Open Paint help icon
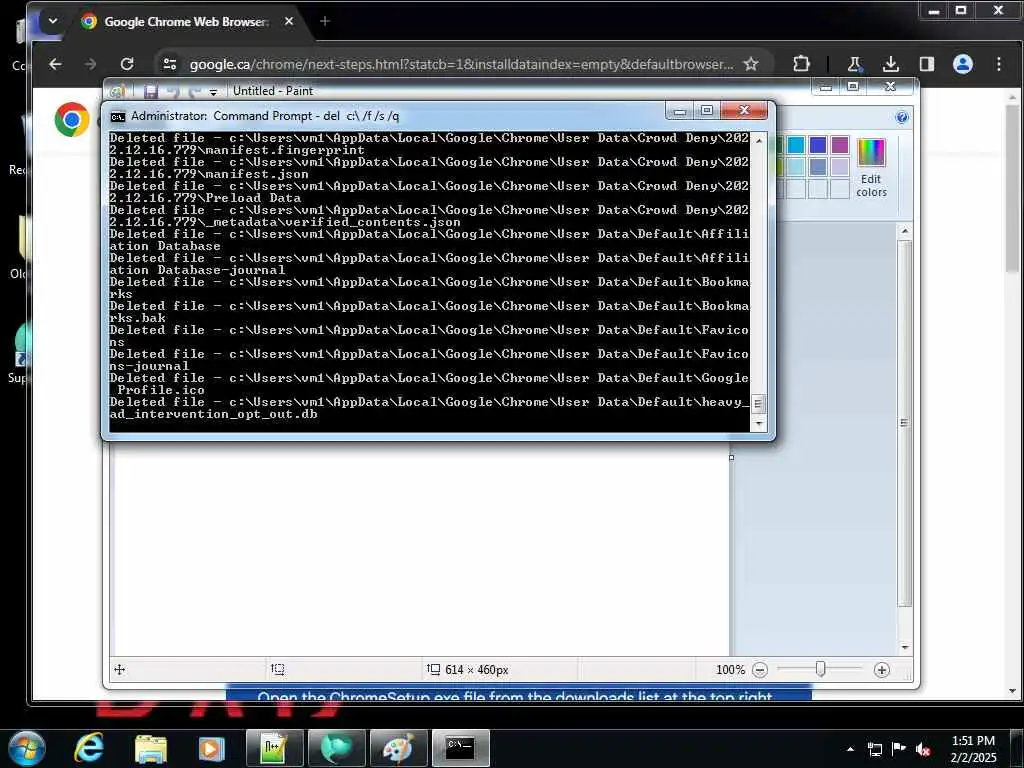 pos(902,118)
